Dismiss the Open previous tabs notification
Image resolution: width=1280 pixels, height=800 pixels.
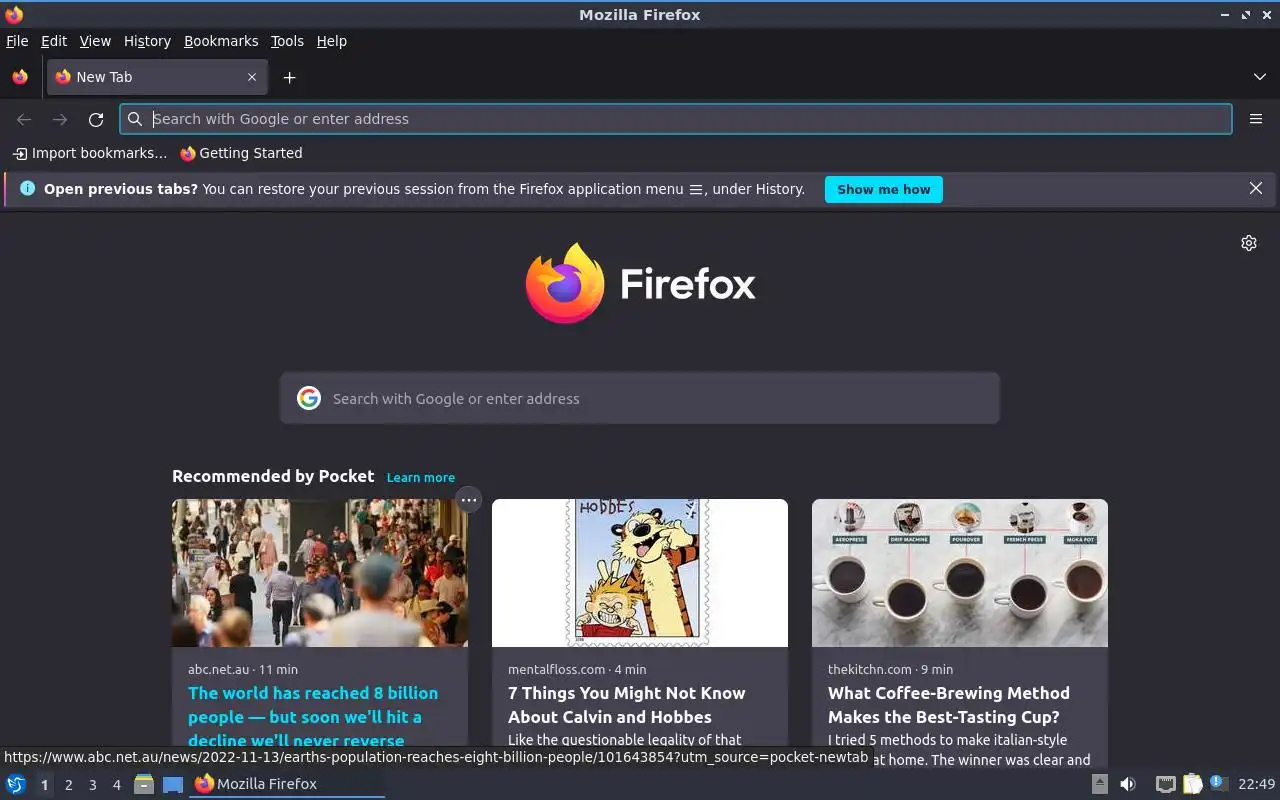pos(1256,188)
